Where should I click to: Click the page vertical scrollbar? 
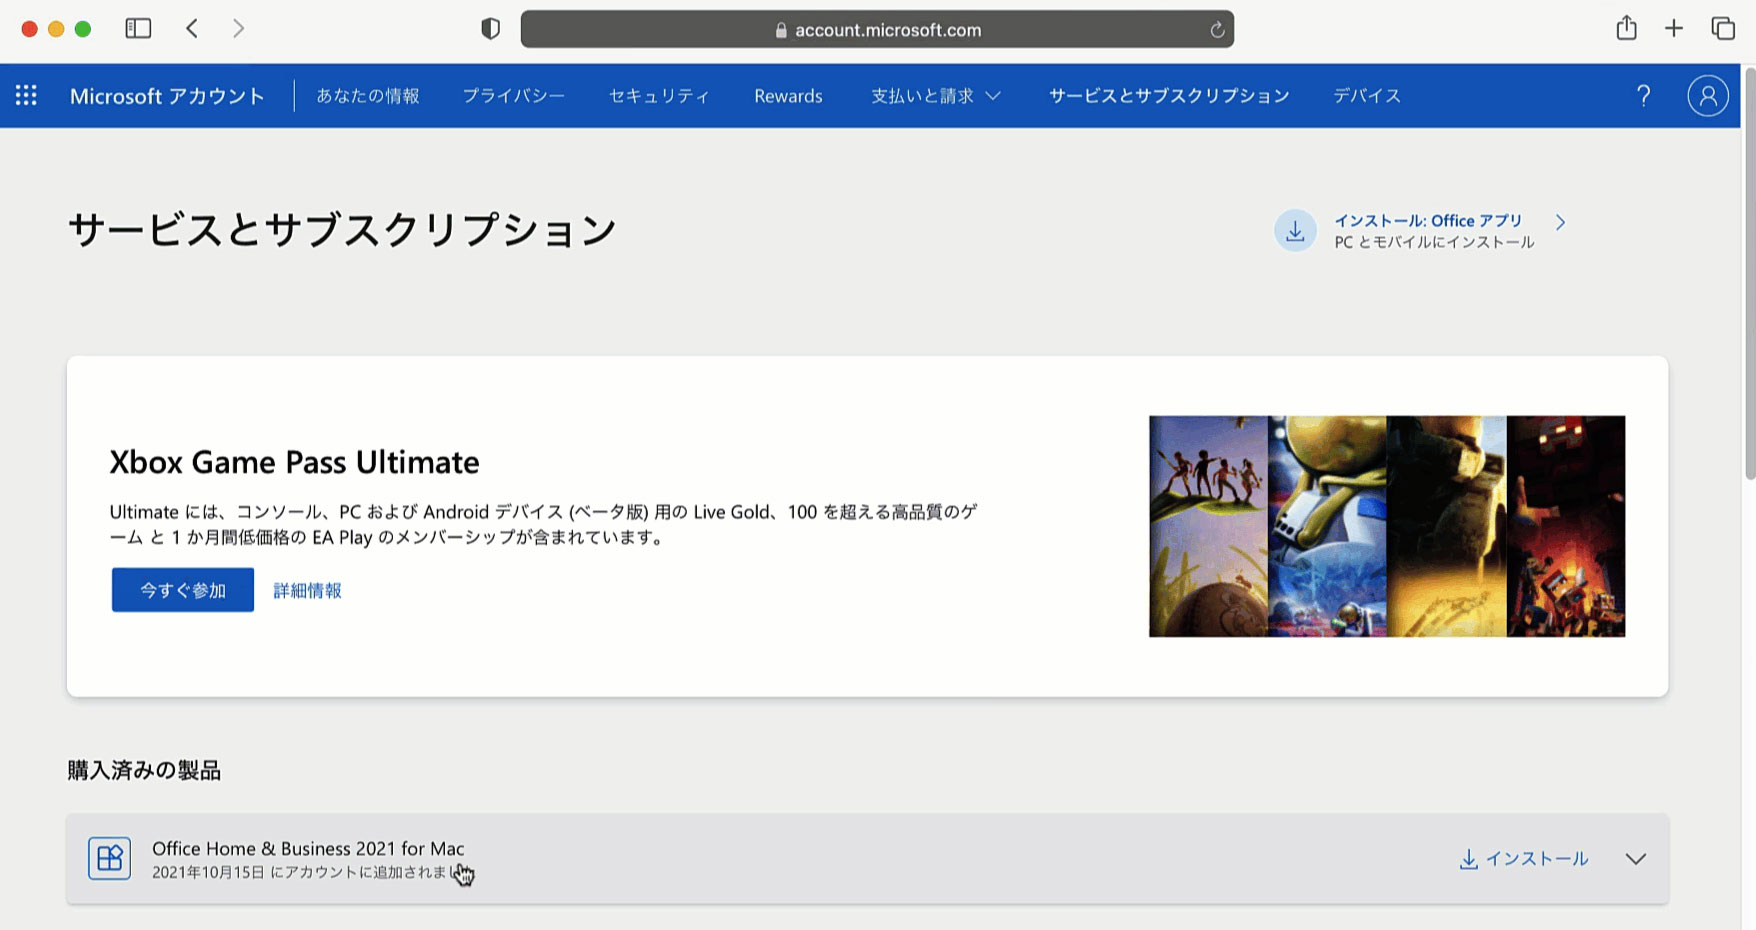tap(1748, 275)
